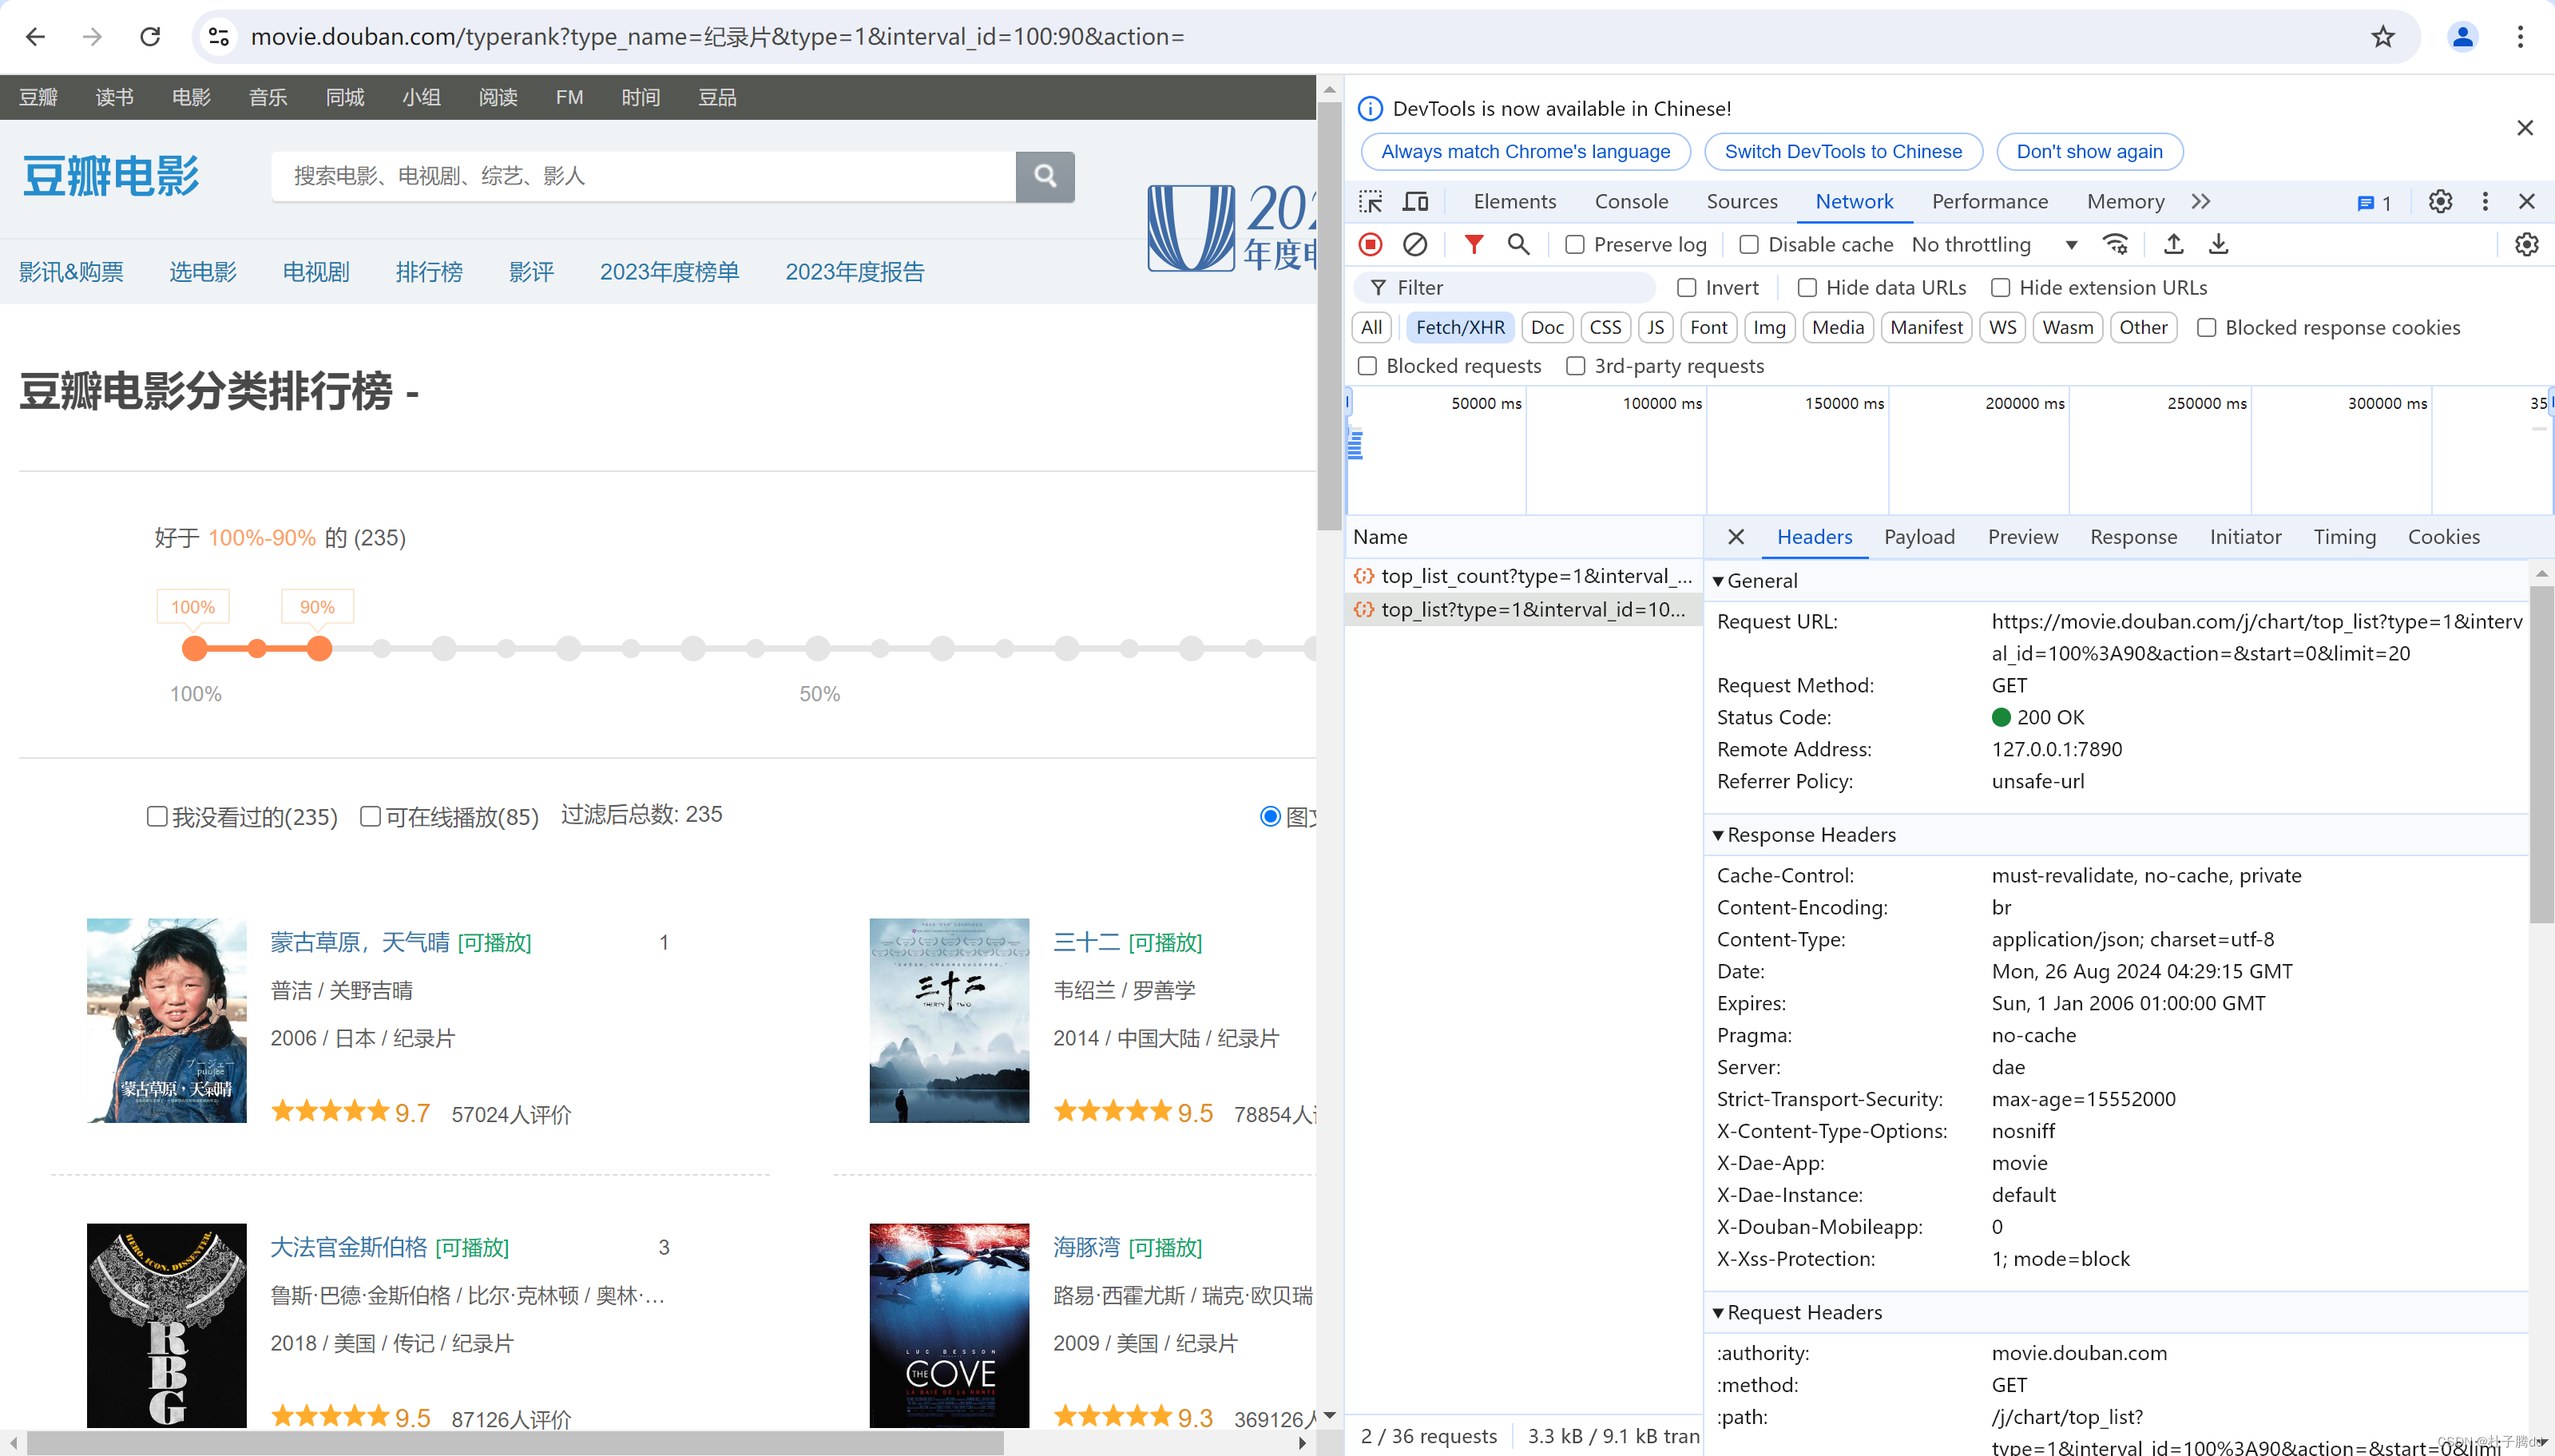The image size is (2555, 1456).
Task: Open DevTools settings gear in tab bar
Action: [x=2440, y=202]
